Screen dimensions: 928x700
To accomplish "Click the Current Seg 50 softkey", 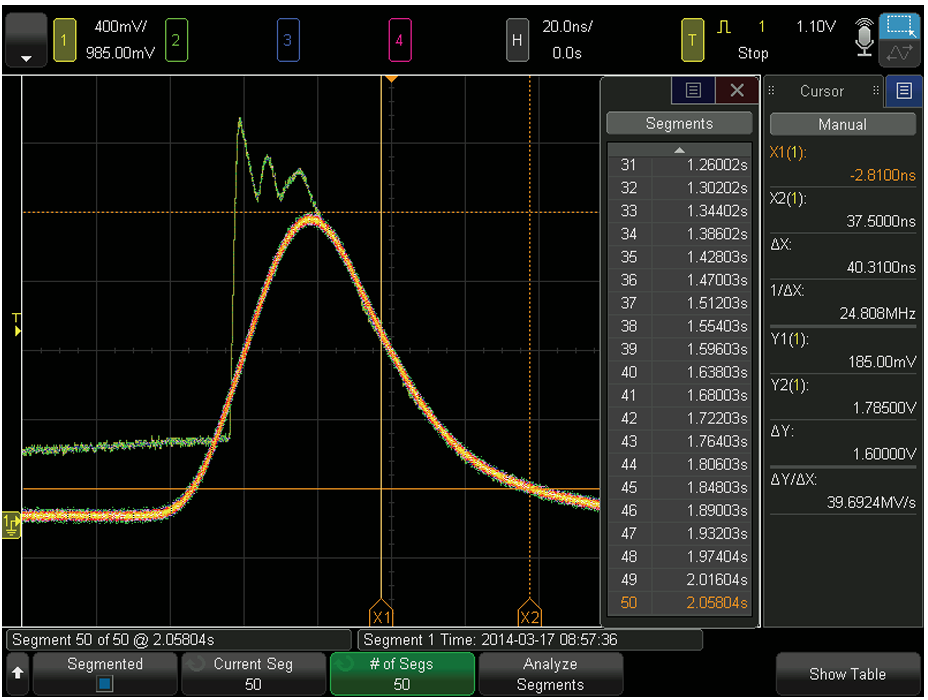I will 253,673.
